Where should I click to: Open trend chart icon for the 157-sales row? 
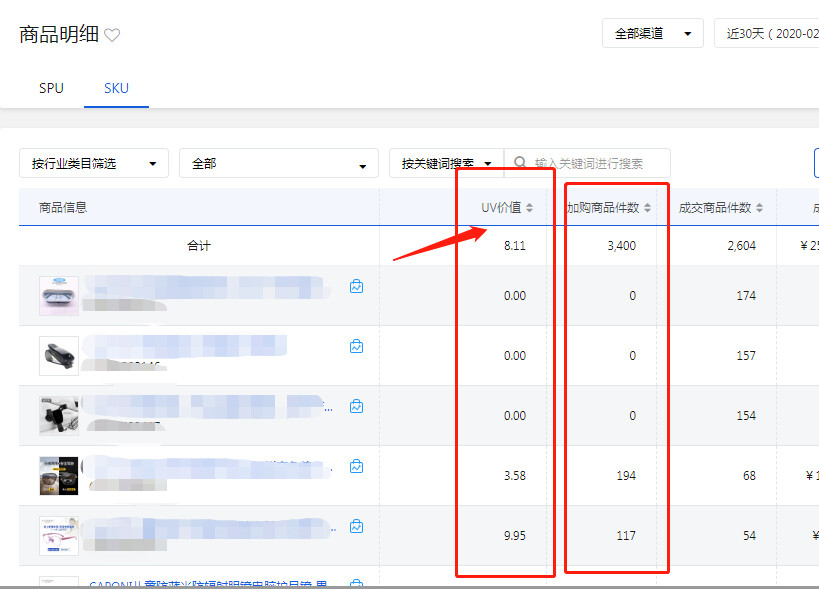coord(357,347)
